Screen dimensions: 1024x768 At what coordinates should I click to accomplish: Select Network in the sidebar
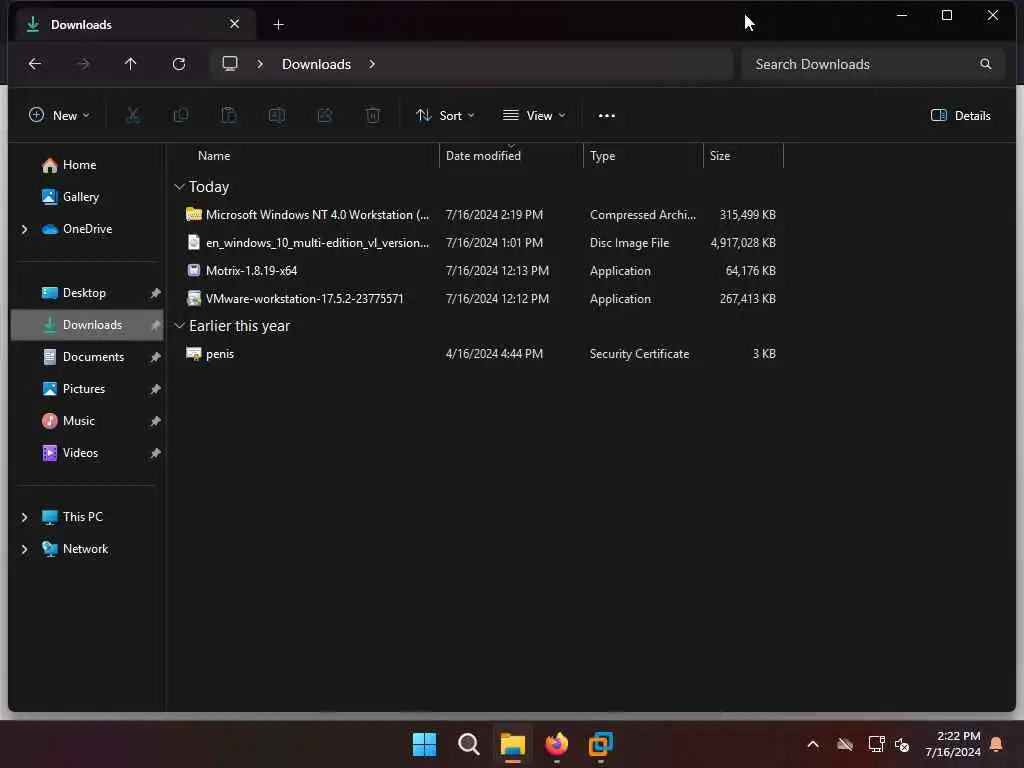tap(86, 549)
